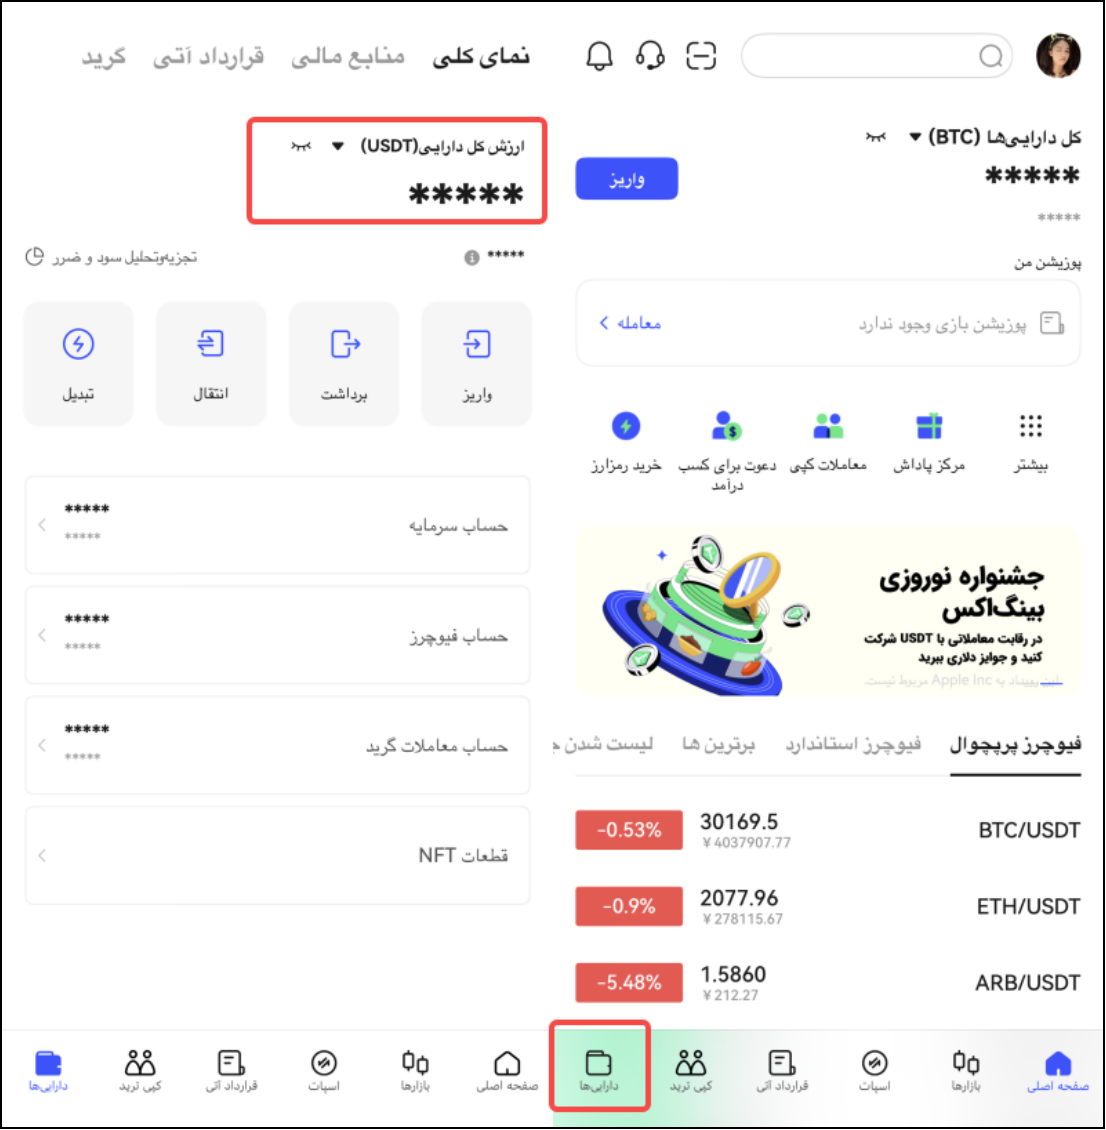Open customer support headset icon
The width and height of the screenshot is (1106, 1130).
tap(650, 55)
